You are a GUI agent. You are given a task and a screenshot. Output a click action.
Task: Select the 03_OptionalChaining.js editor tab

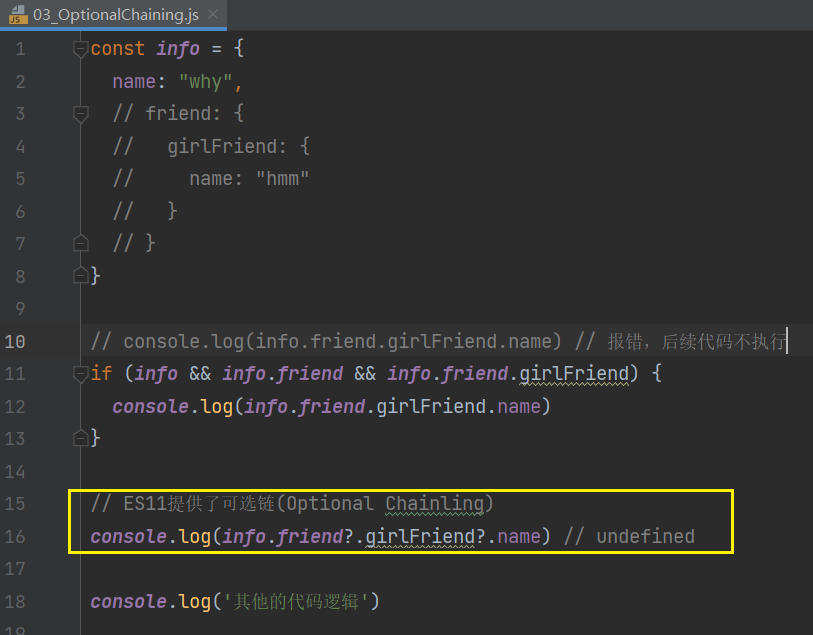(113, 15)
